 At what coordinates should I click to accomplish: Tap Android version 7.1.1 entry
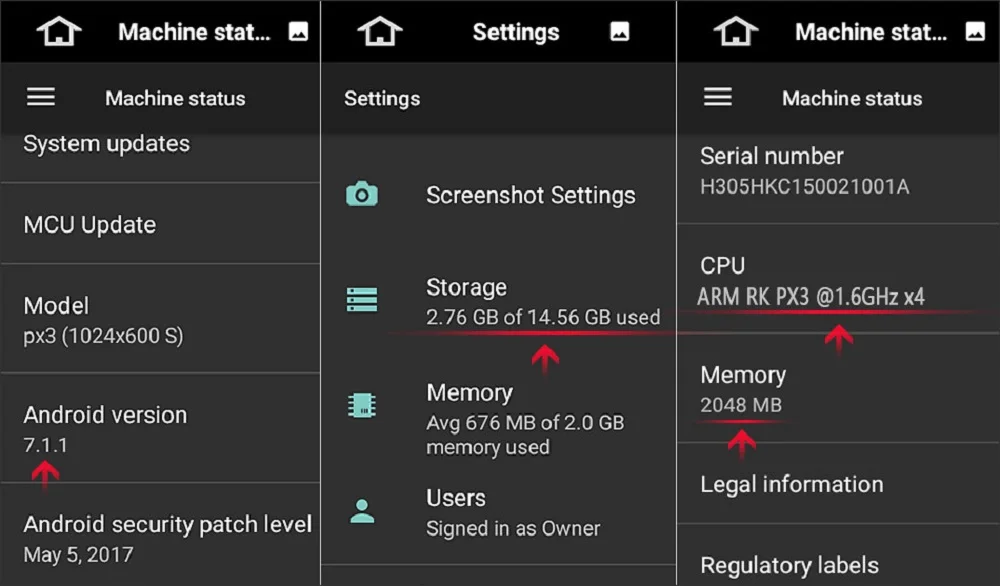pos(105,428)
